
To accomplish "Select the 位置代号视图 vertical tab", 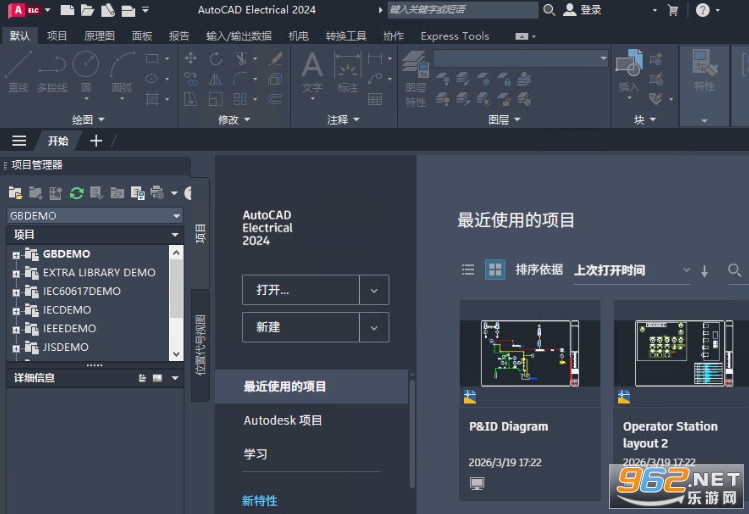I will (200, 345).
